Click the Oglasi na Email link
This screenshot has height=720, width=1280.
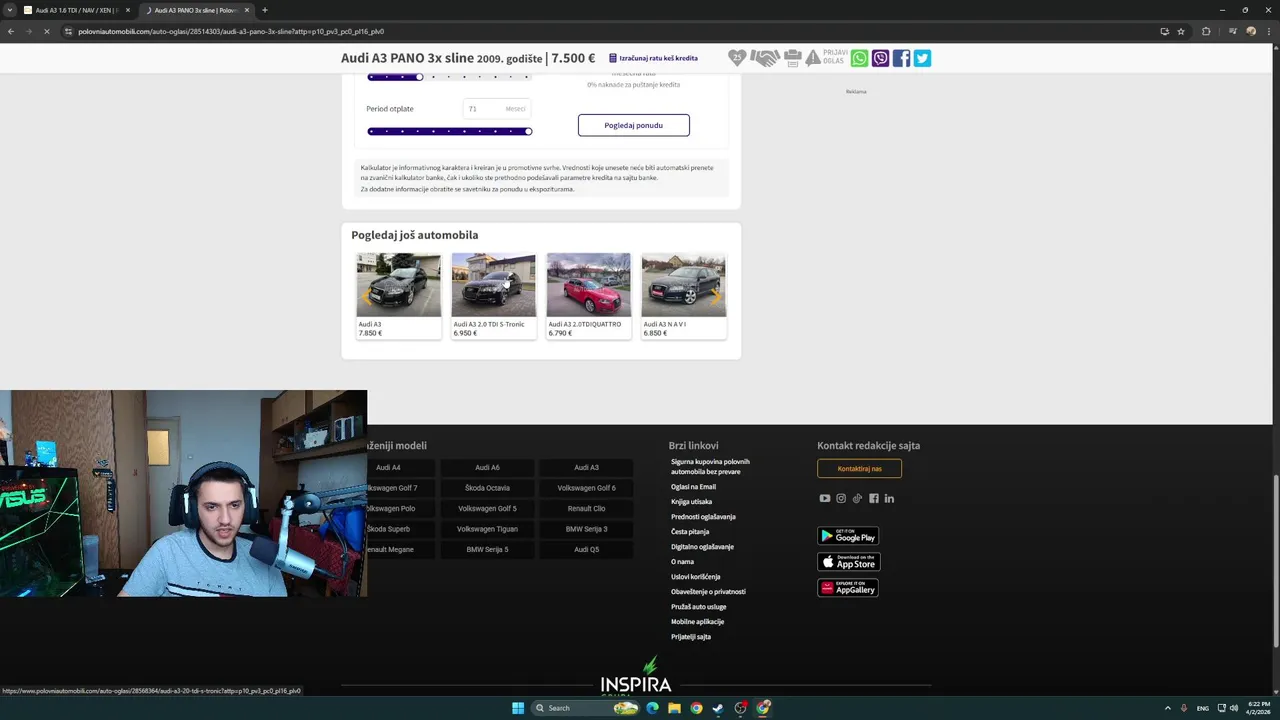pyautogui.click(x=693, y=487)
